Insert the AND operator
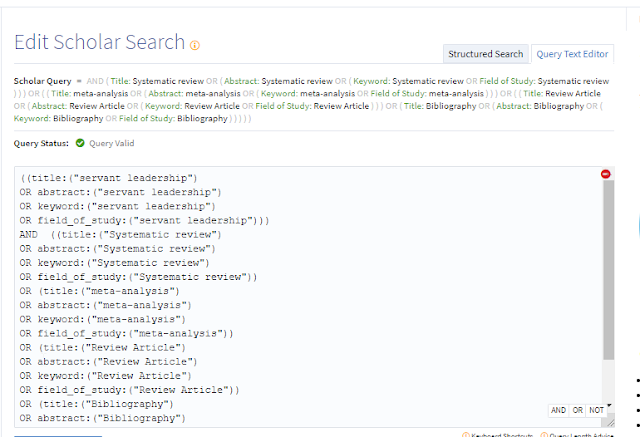Viewport: 640px width, 437px height. (558, 410)
